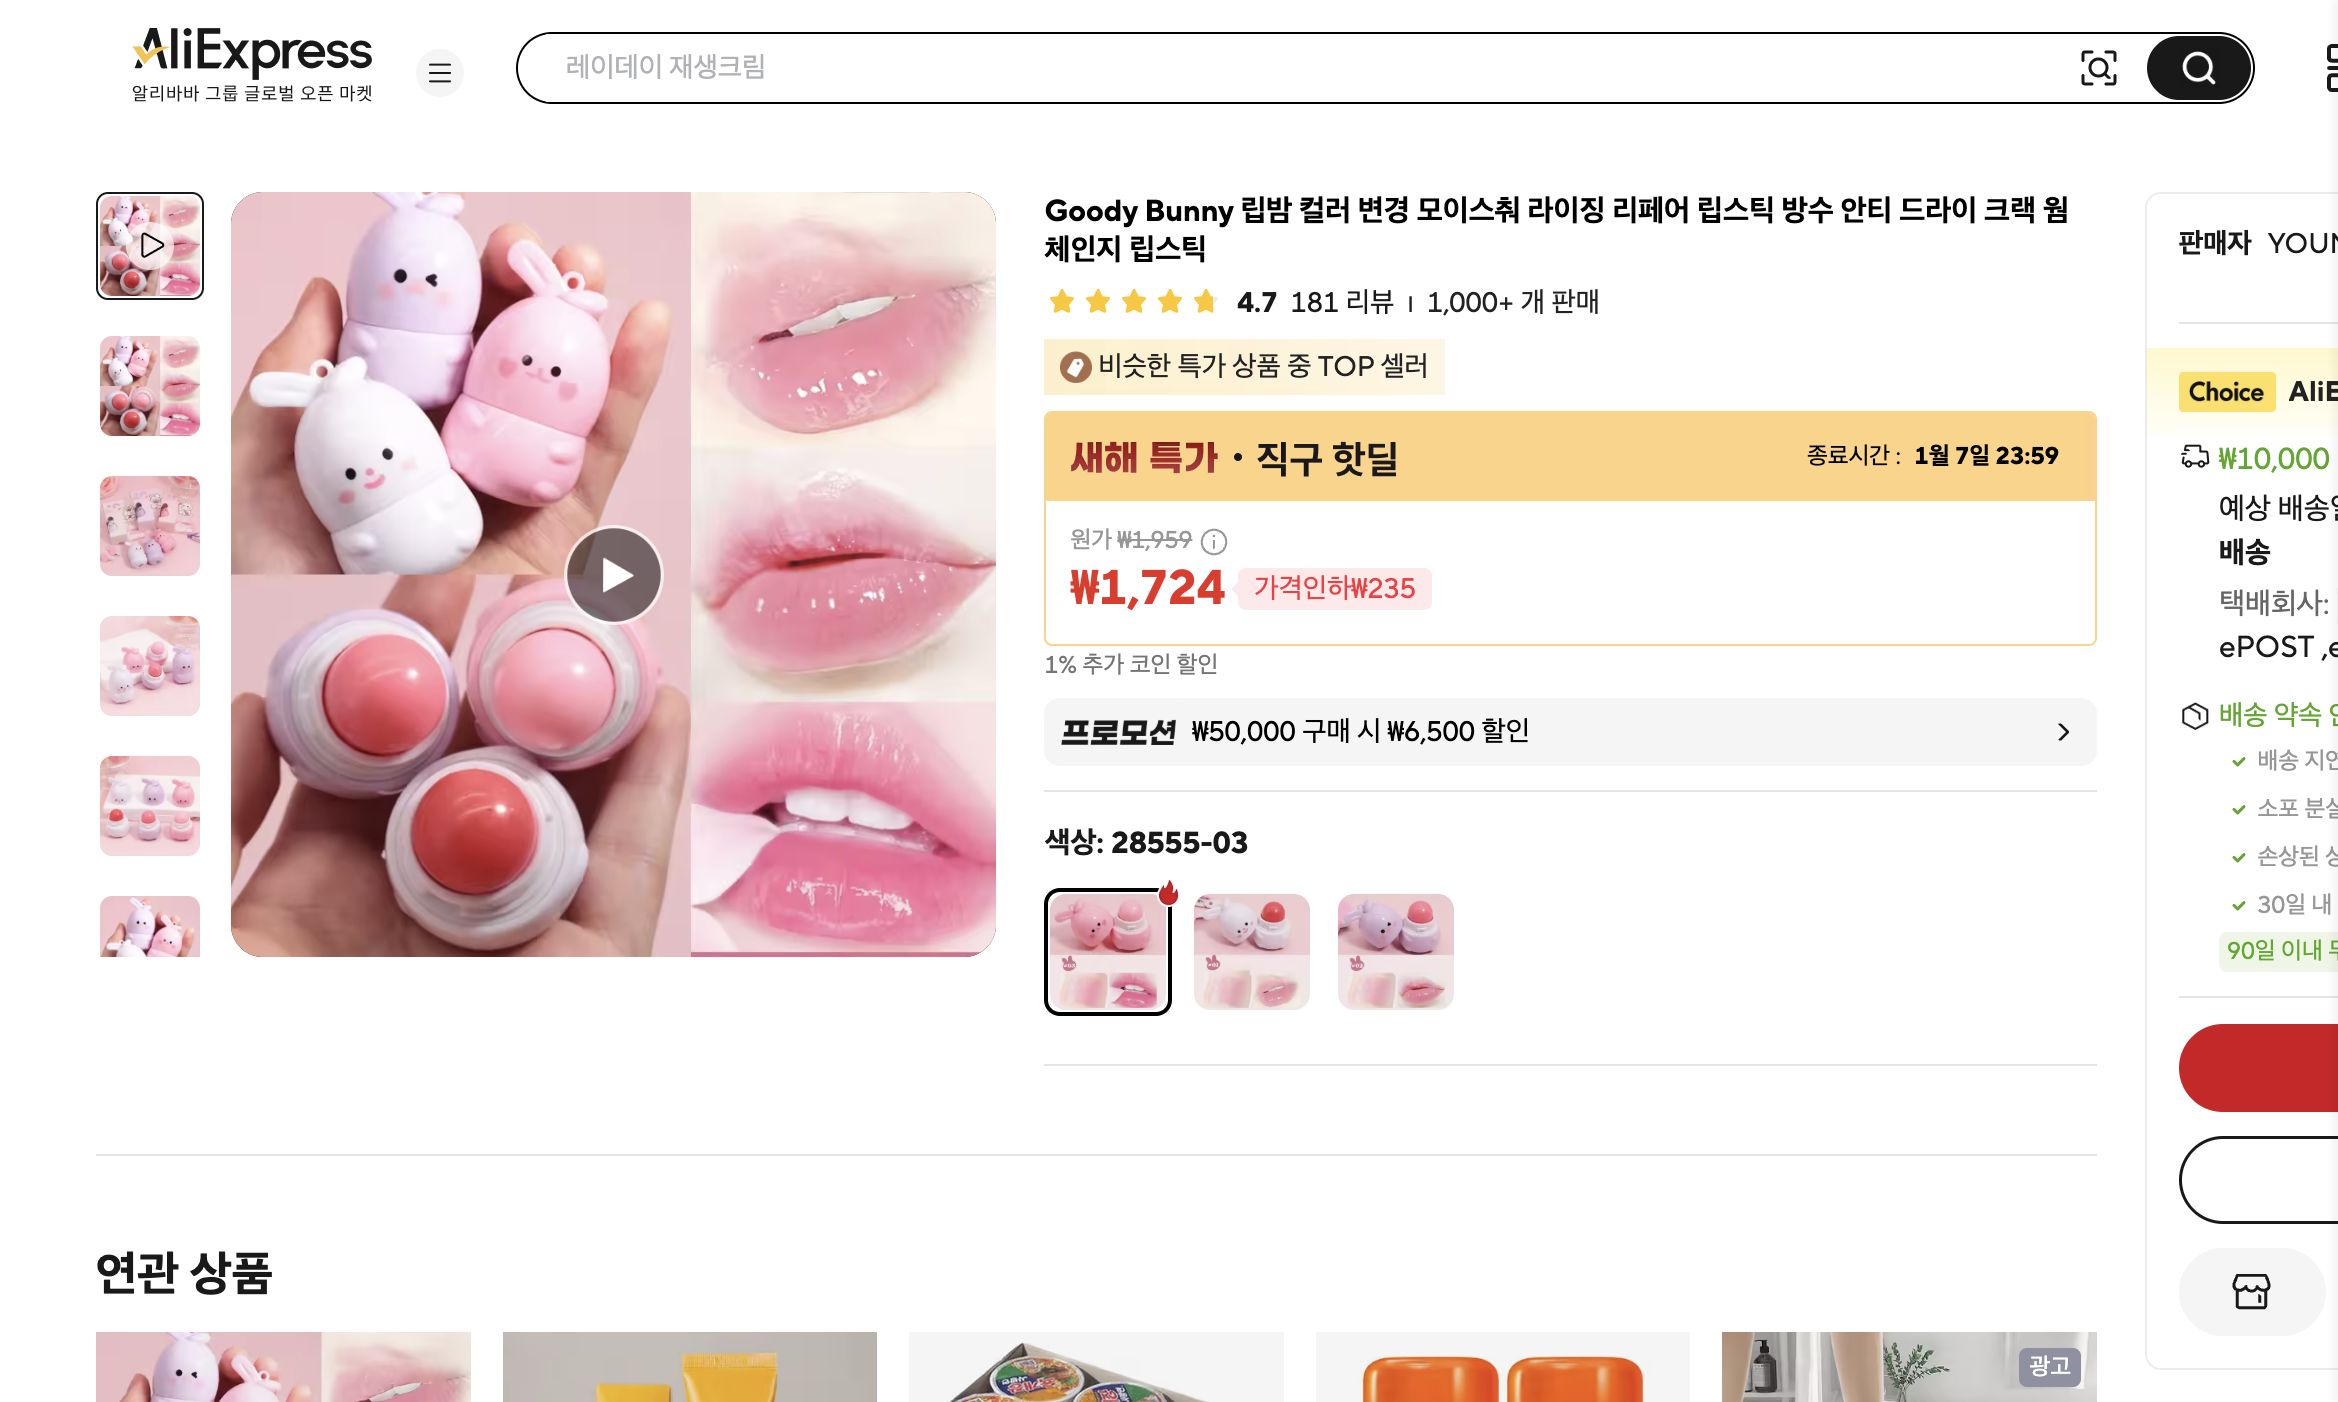Open image search with the camera icon
2338x1402 pixels.
2099,68
